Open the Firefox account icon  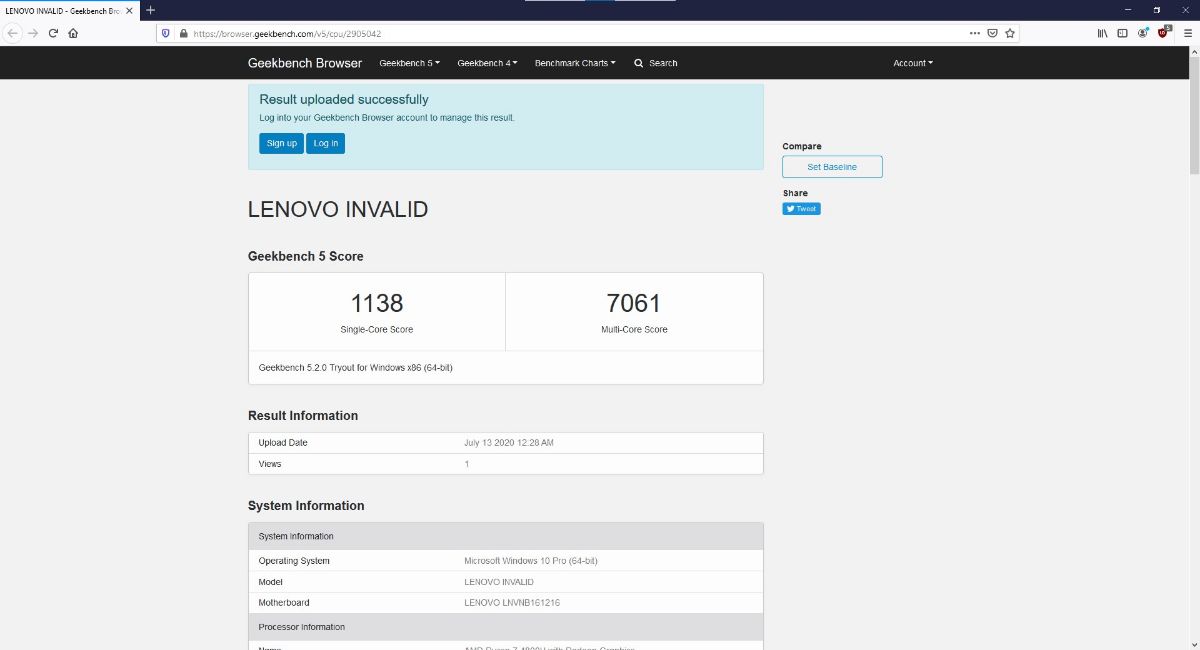1143,33
